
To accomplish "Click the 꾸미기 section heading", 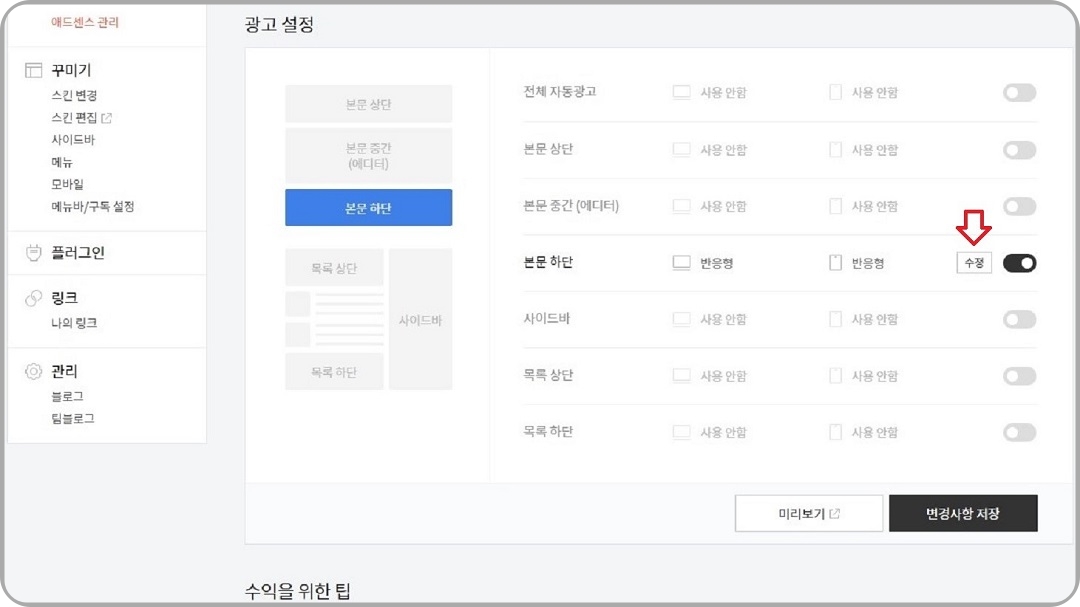I will click(x=71, y=70).
